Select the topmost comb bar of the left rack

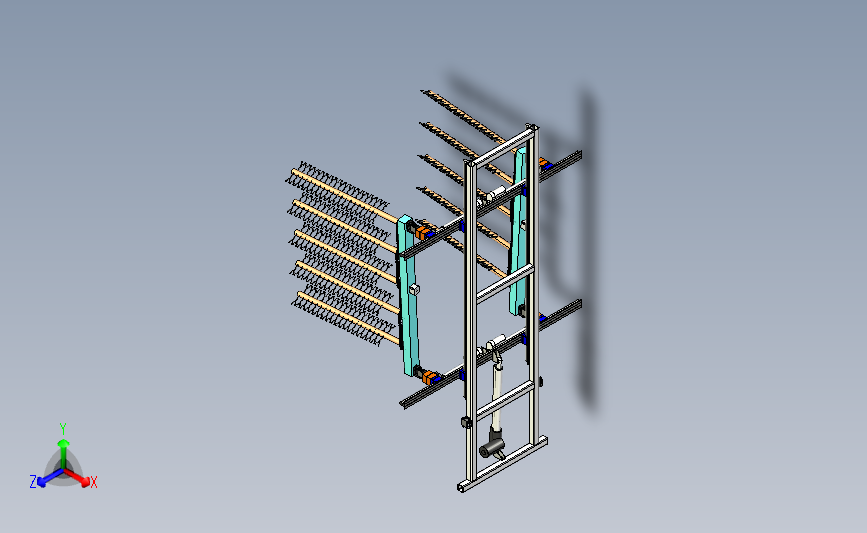(x=344, y=194)
